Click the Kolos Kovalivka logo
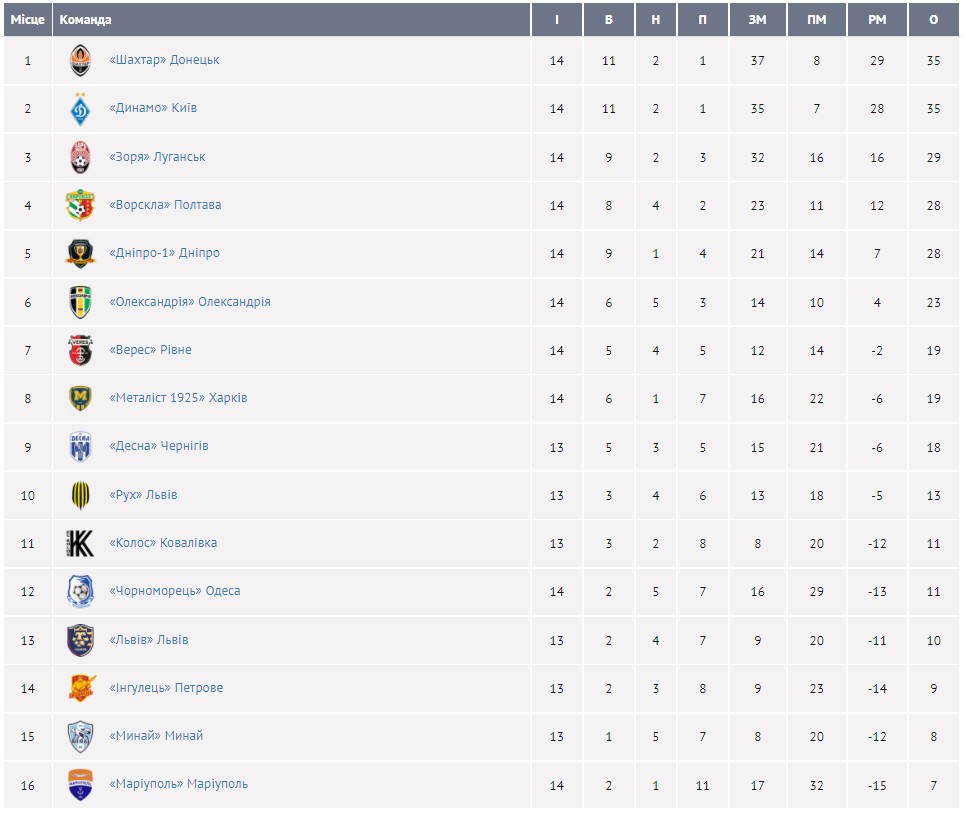 [80, 543]
